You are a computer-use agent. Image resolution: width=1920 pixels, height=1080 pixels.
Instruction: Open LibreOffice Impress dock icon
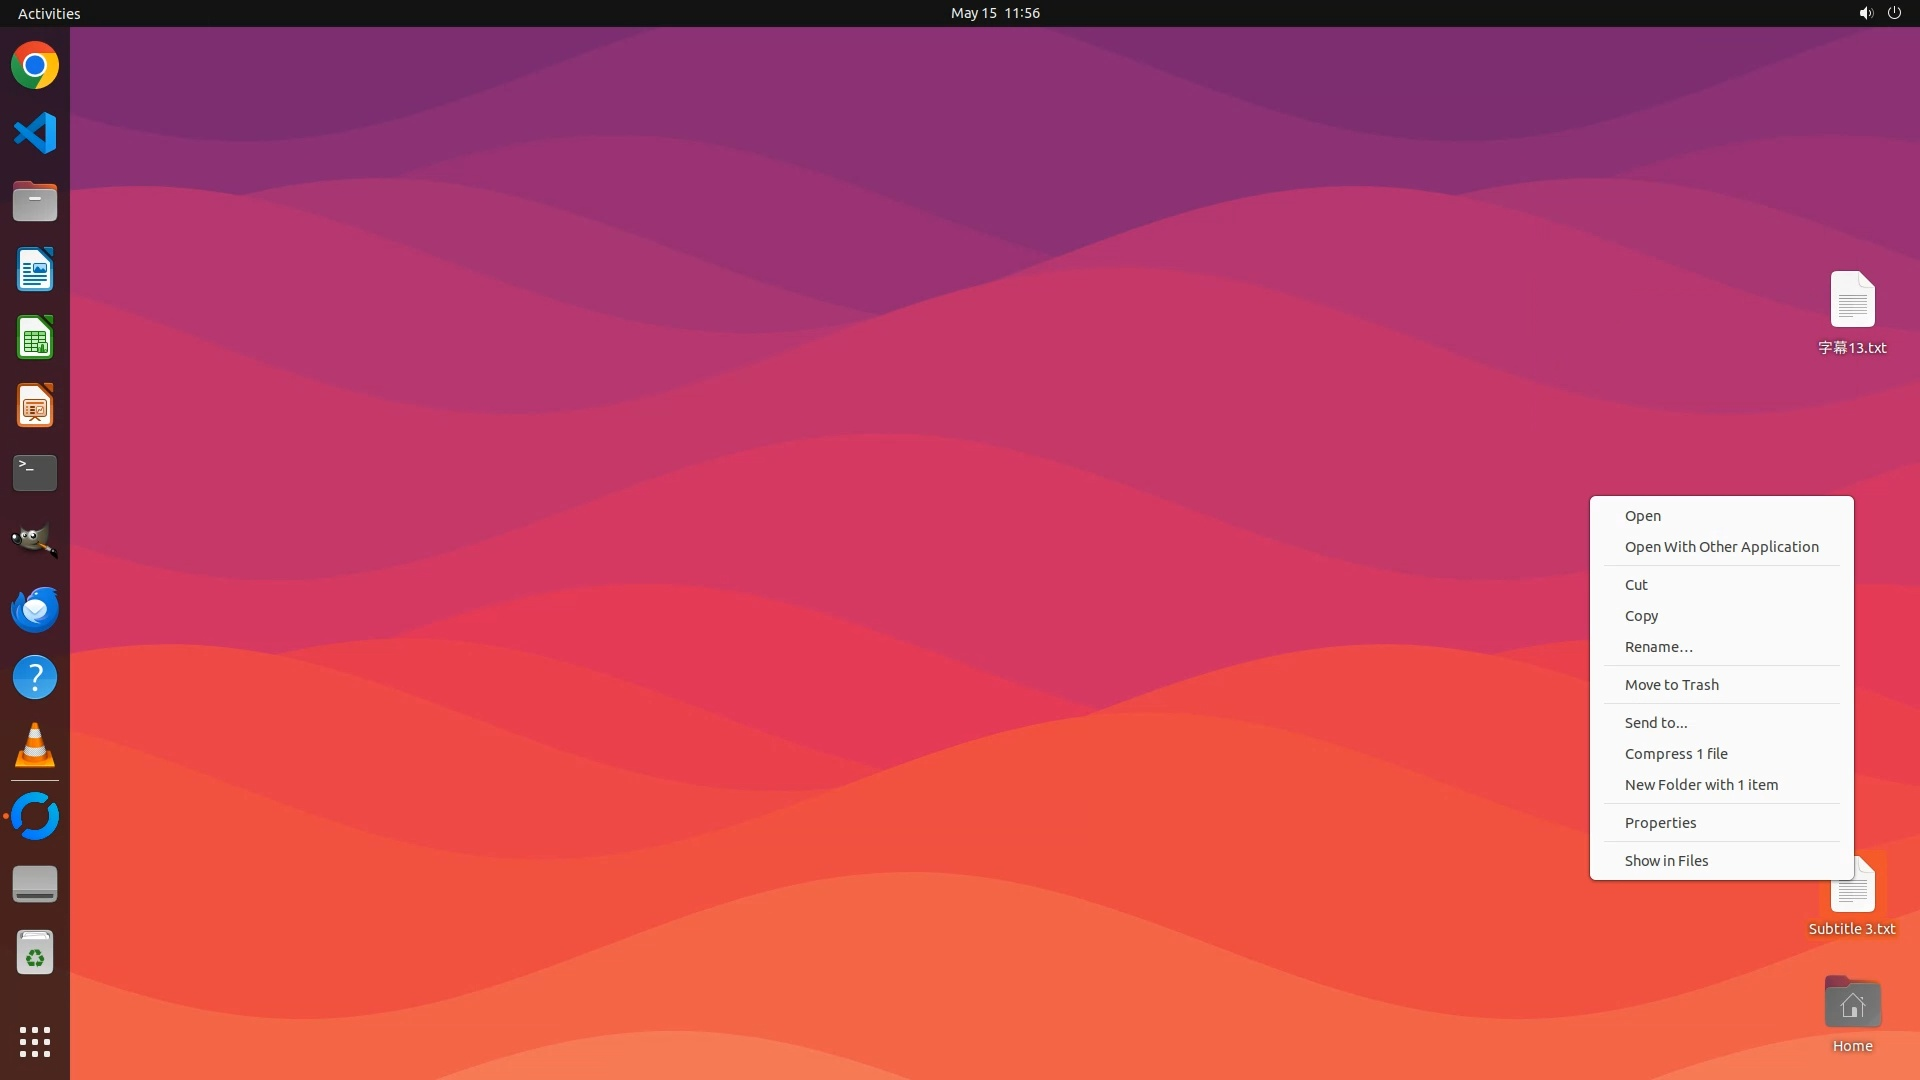pos(35,406)
